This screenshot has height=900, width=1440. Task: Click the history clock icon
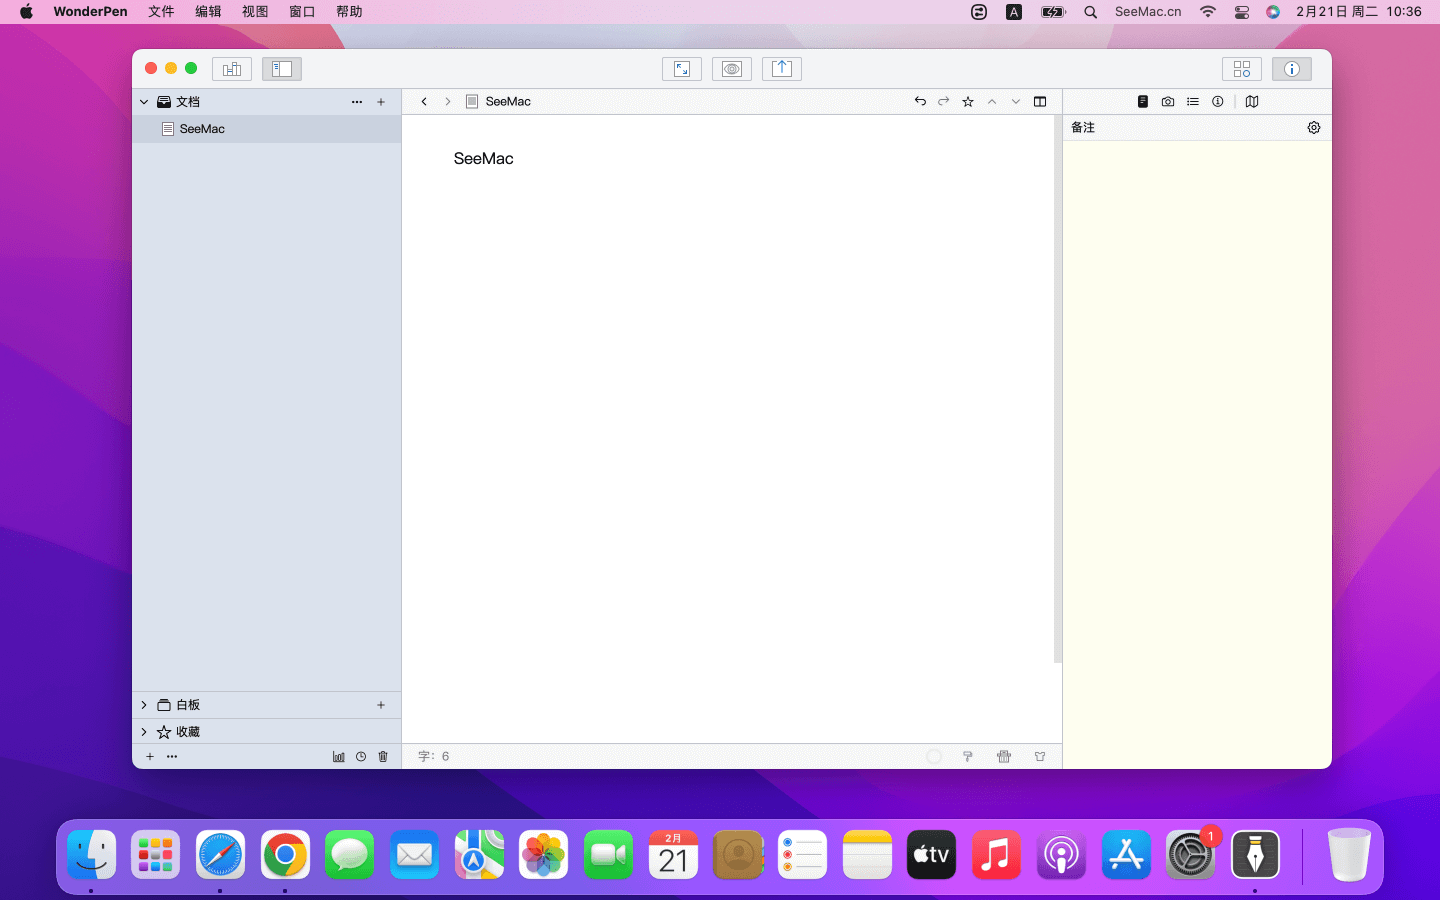click(361, 757)
